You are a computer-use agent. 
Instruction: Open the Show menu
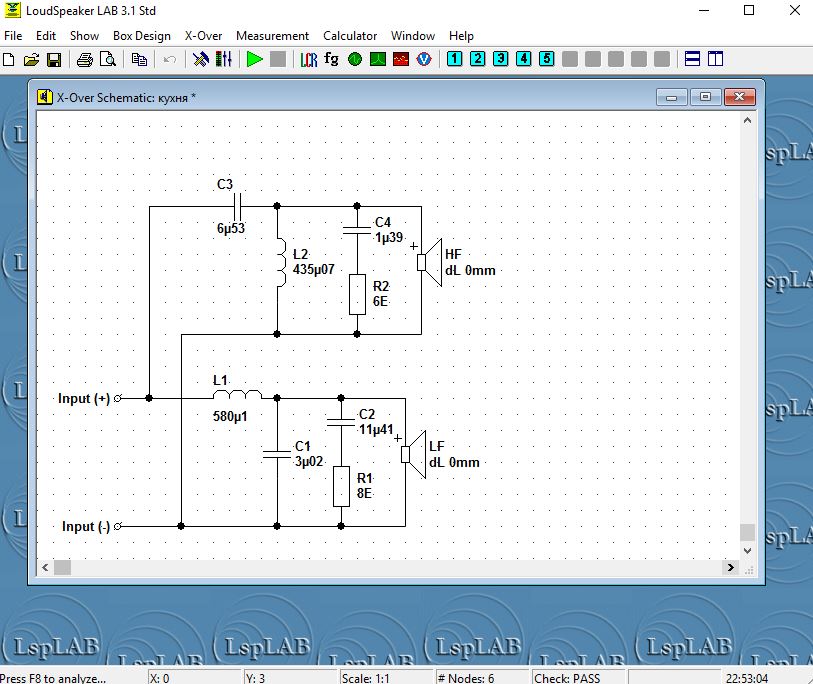85,36
